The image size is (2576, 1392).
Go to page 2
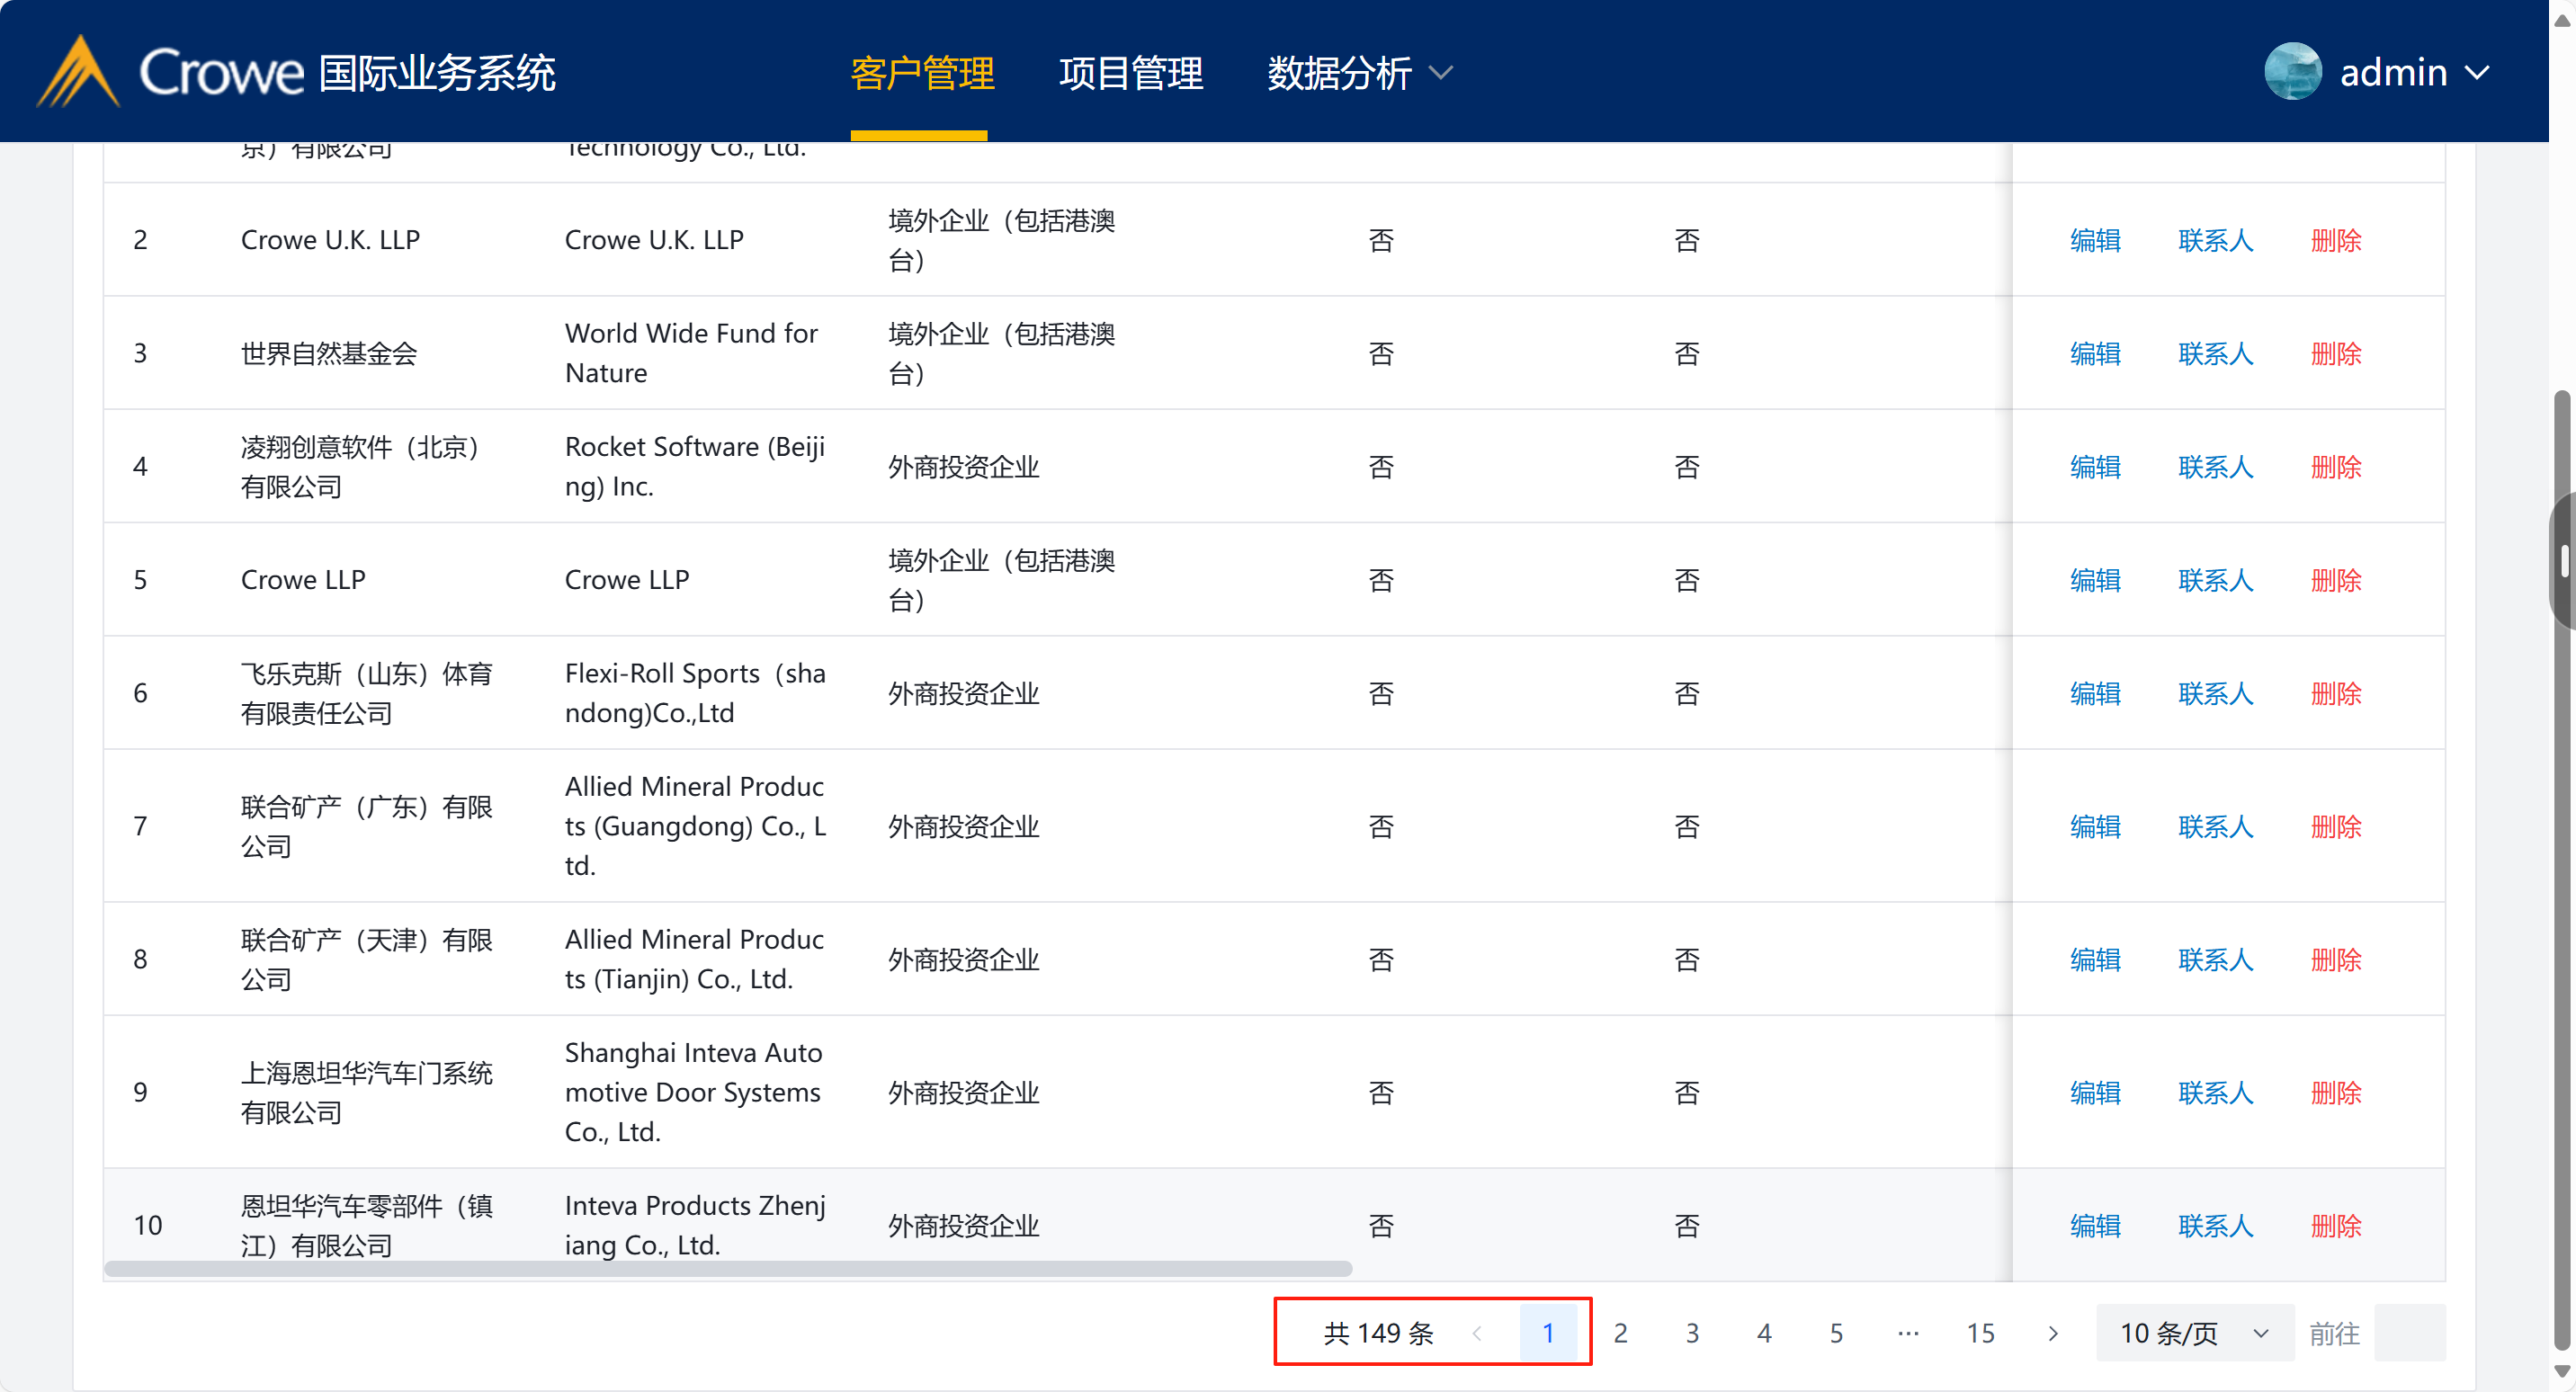pos(1620,1333)
